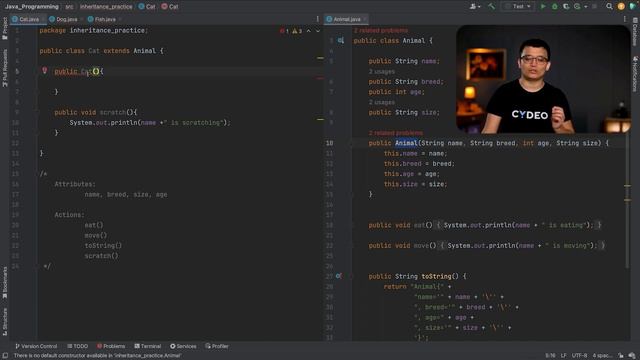Open the indent spaces setting
Viewport: 640px width, 360px height.
602,356
